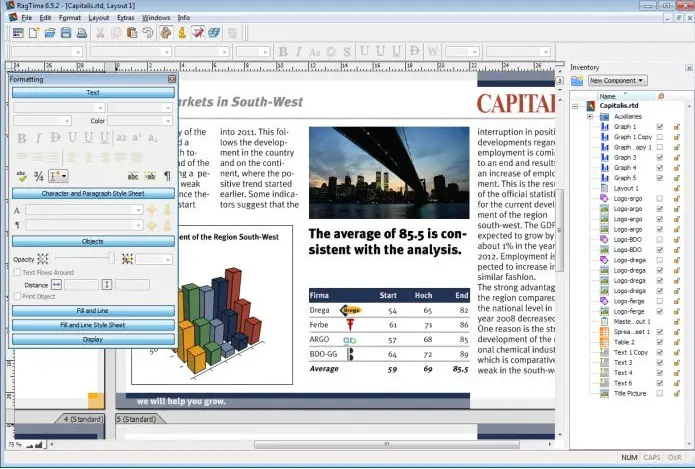Click the S shadow style icon in the format bar

347,52
